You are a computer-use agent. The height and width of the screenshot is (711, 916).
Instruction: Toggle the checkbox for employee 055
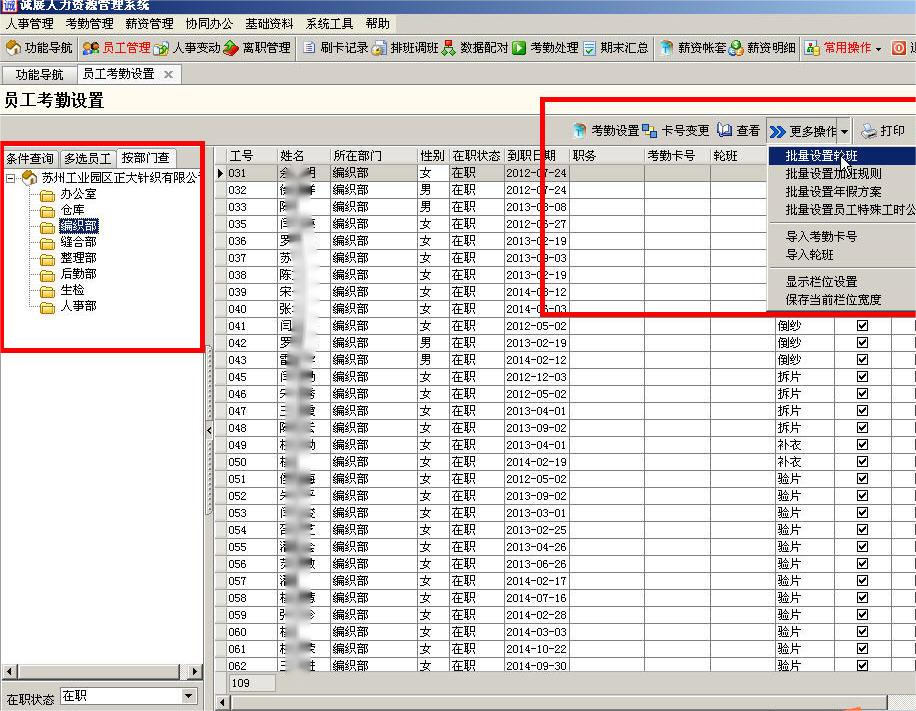point(862,546)
